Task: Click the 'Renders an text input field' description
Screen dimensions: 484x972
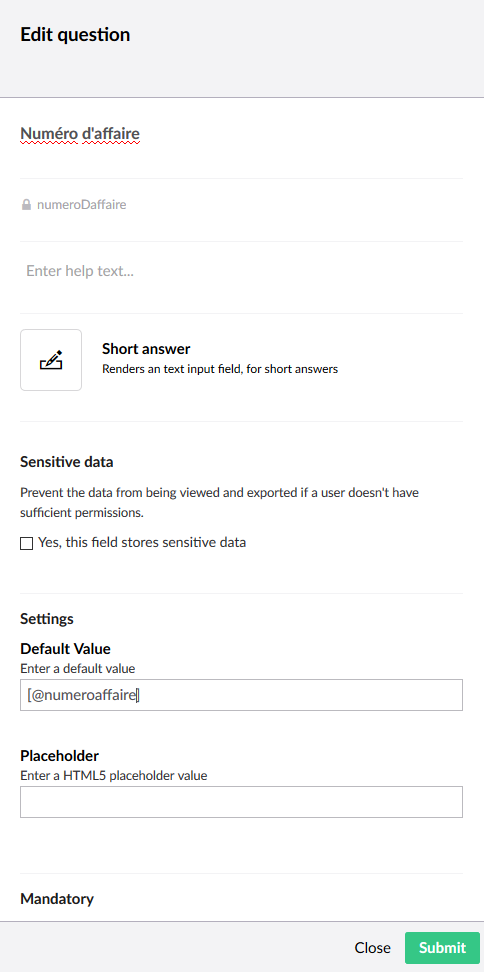Action: point(220,369)
